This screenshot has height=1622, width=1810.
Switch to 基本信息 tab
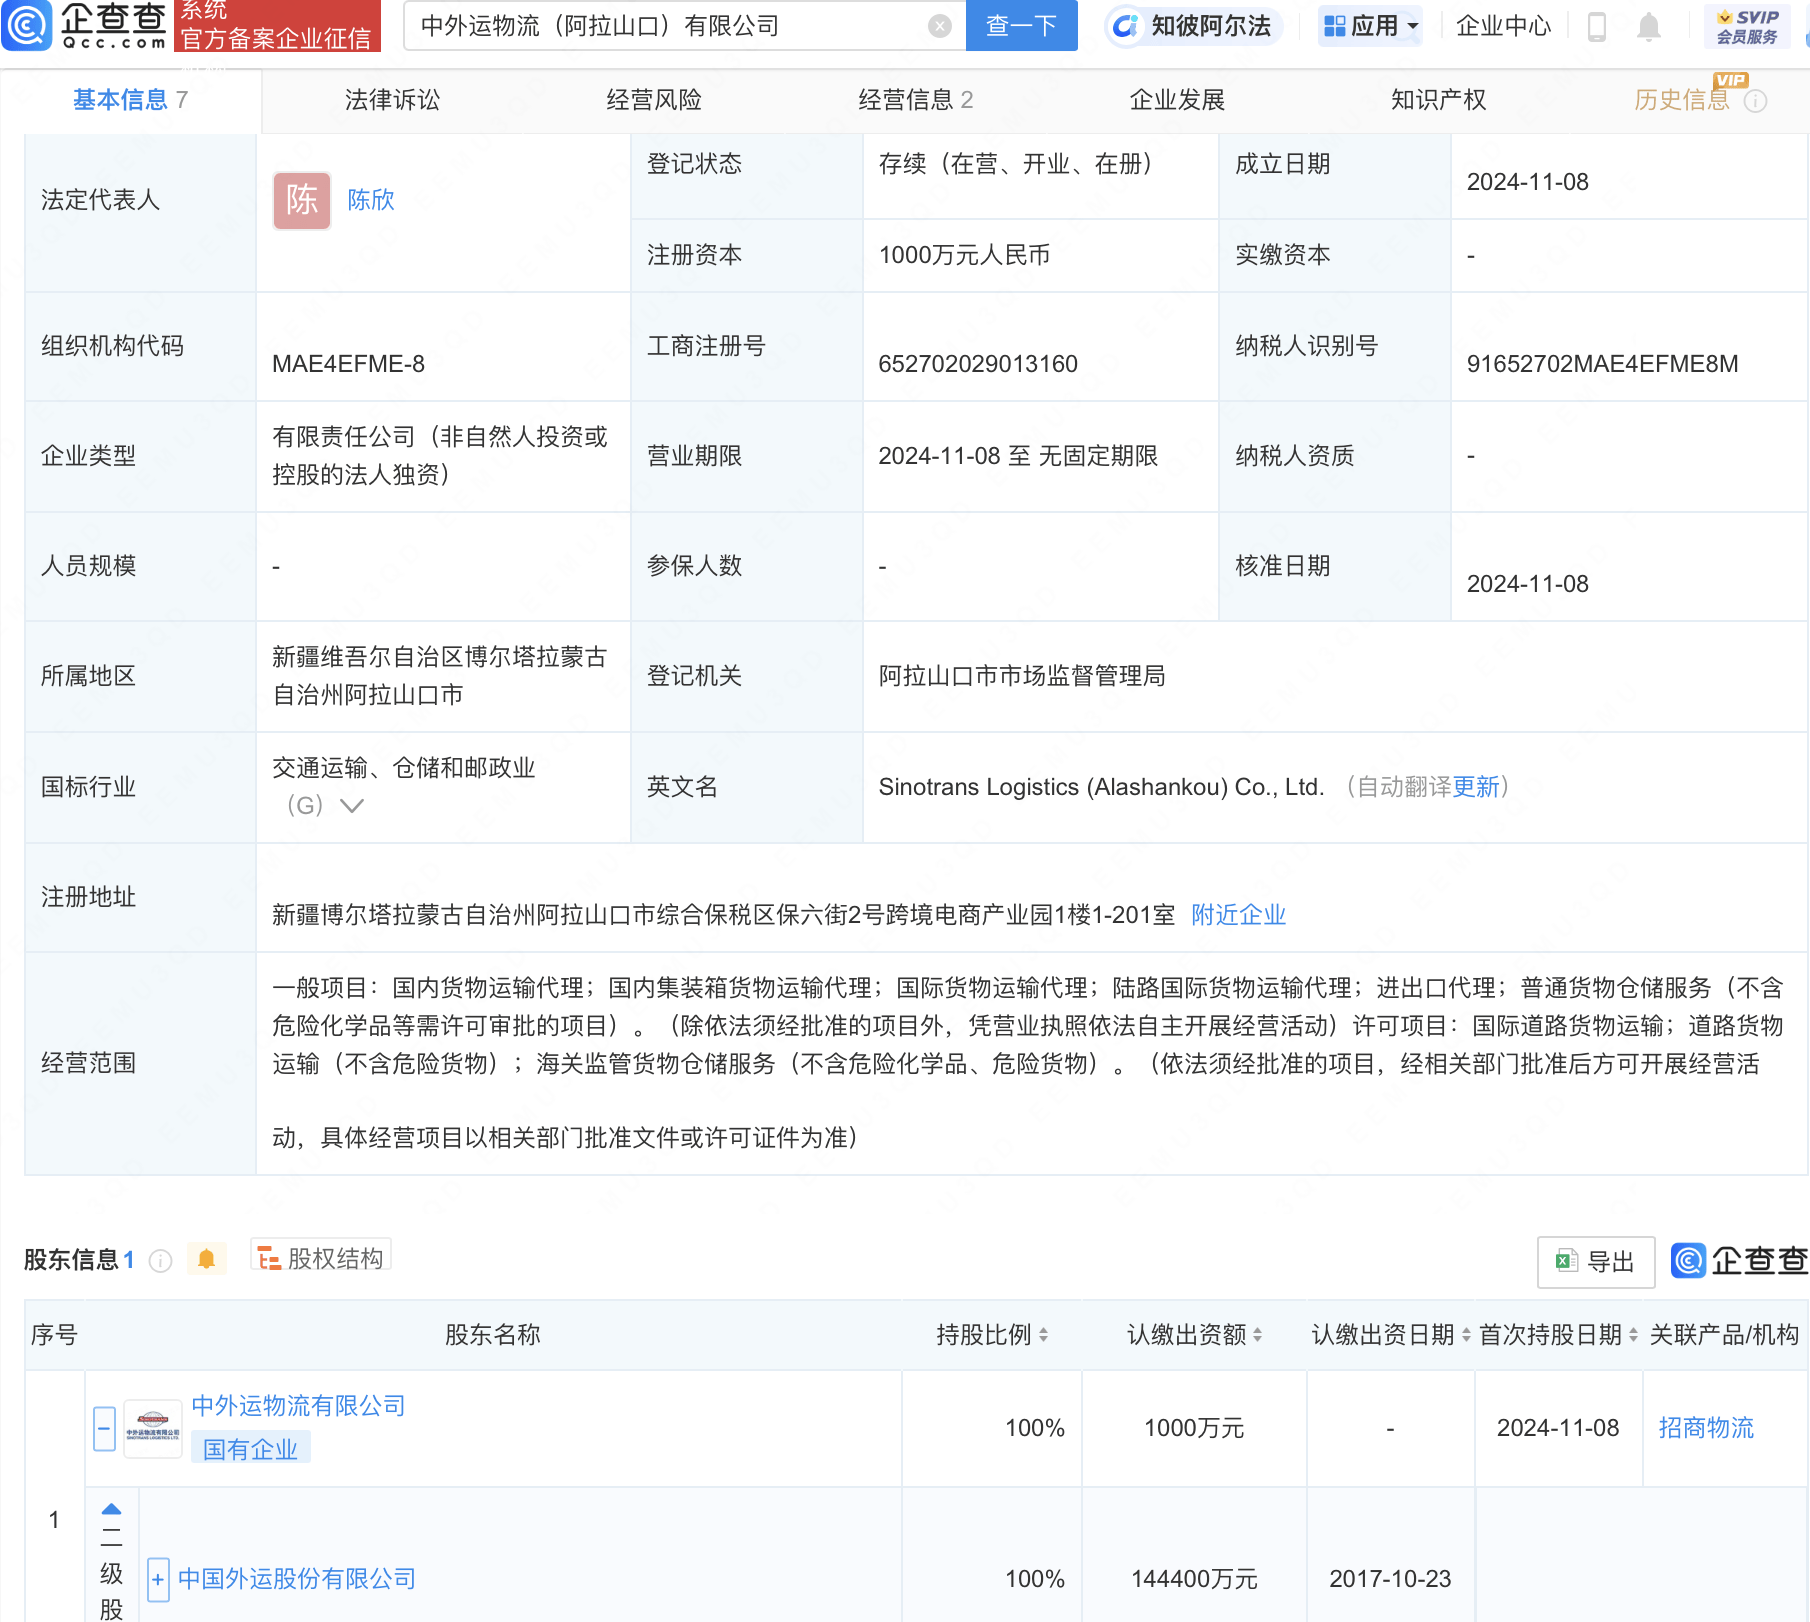[130, 100]
